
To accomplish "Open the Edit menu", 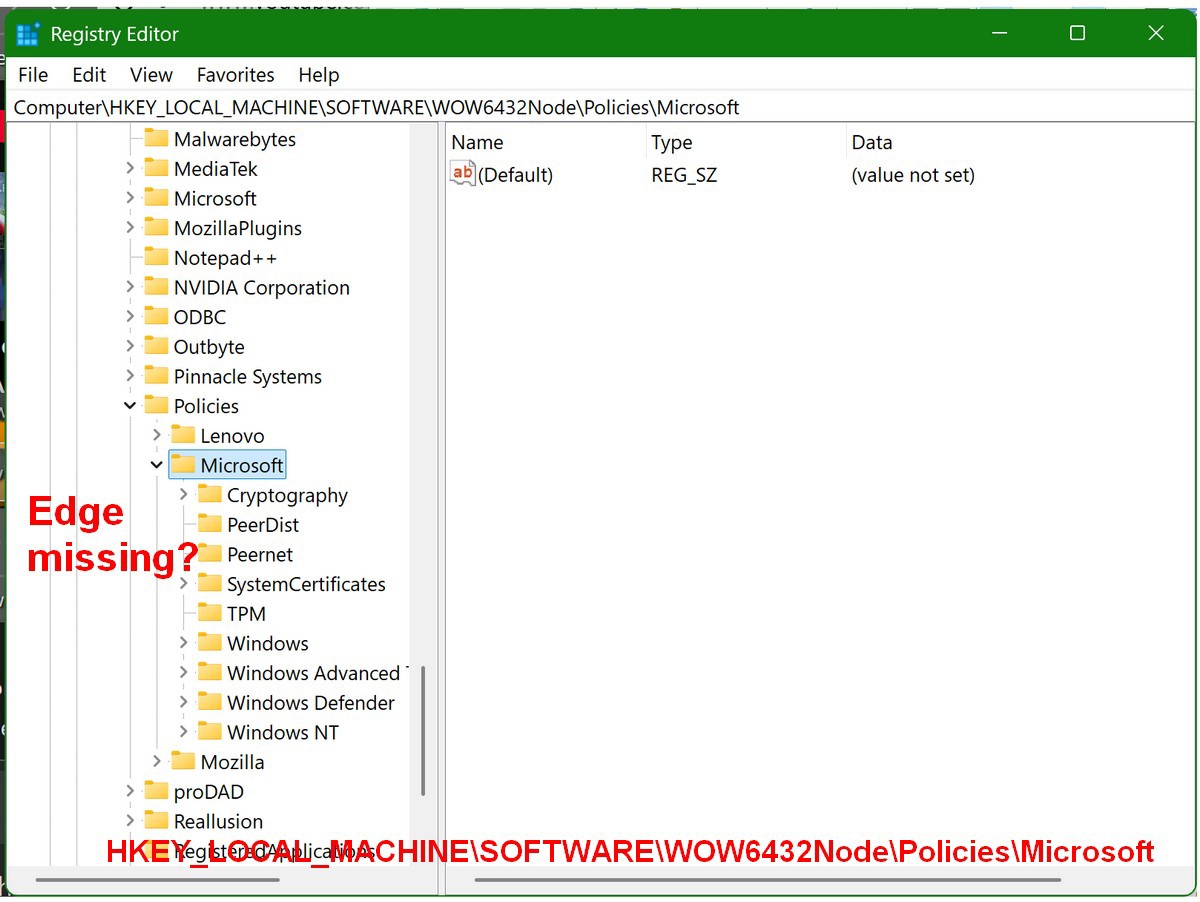I will [x=89, y=75].
